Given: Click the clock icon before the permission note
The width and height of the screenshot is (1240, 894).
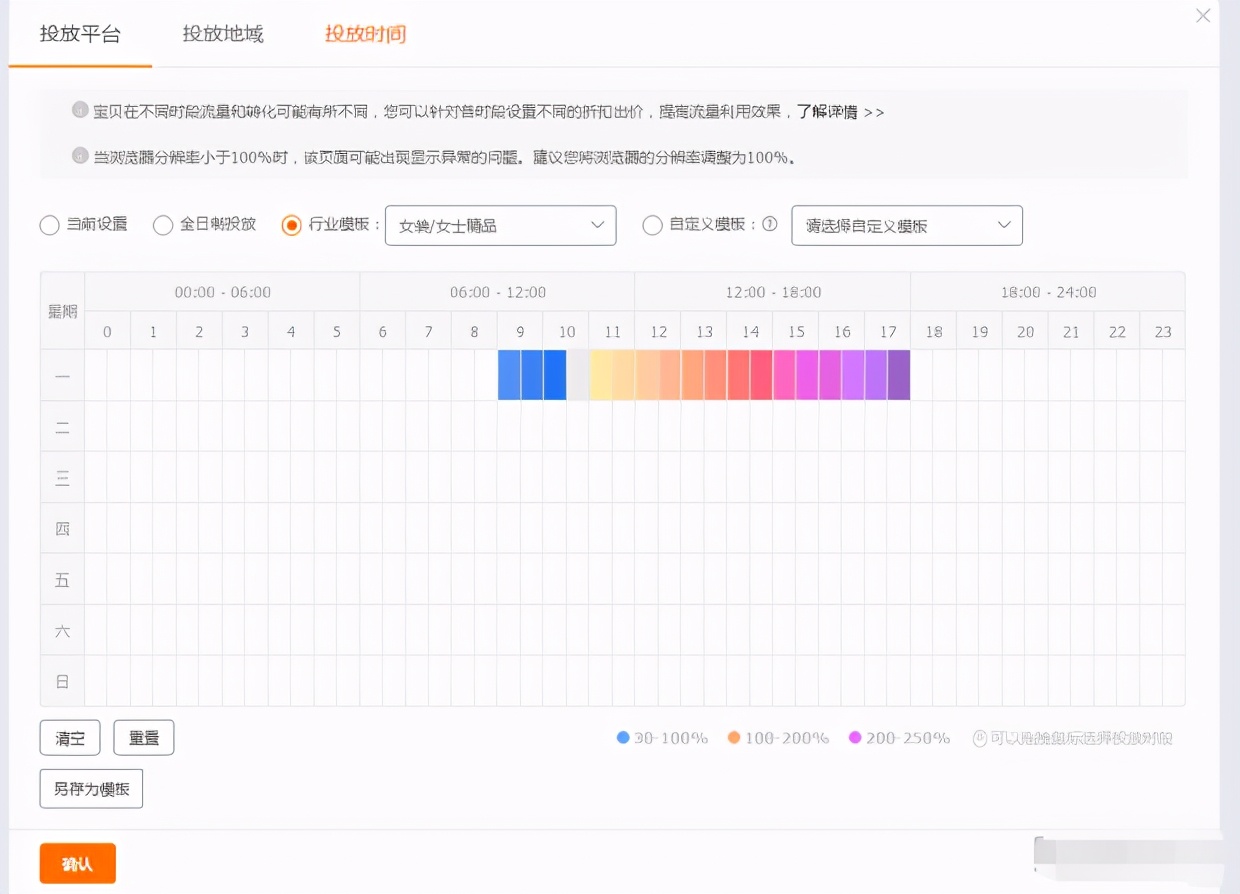Looking at the screenshot, I should [x=978, y=737].
